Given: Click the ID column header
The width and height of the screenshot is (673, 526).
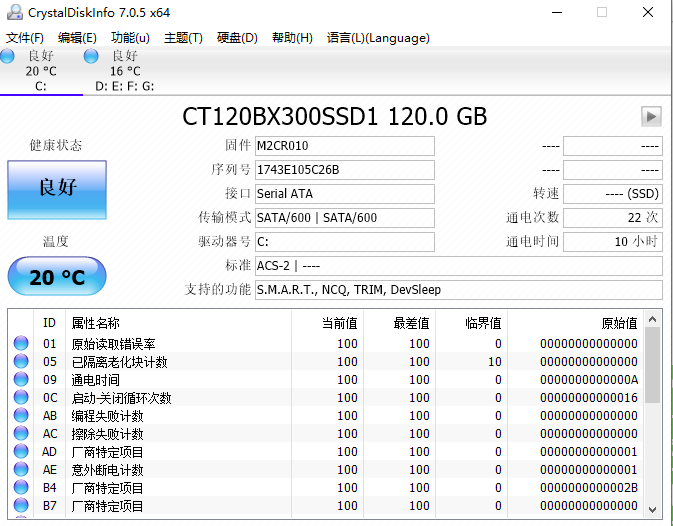Looking at the screenshot, I should [49, 323].
